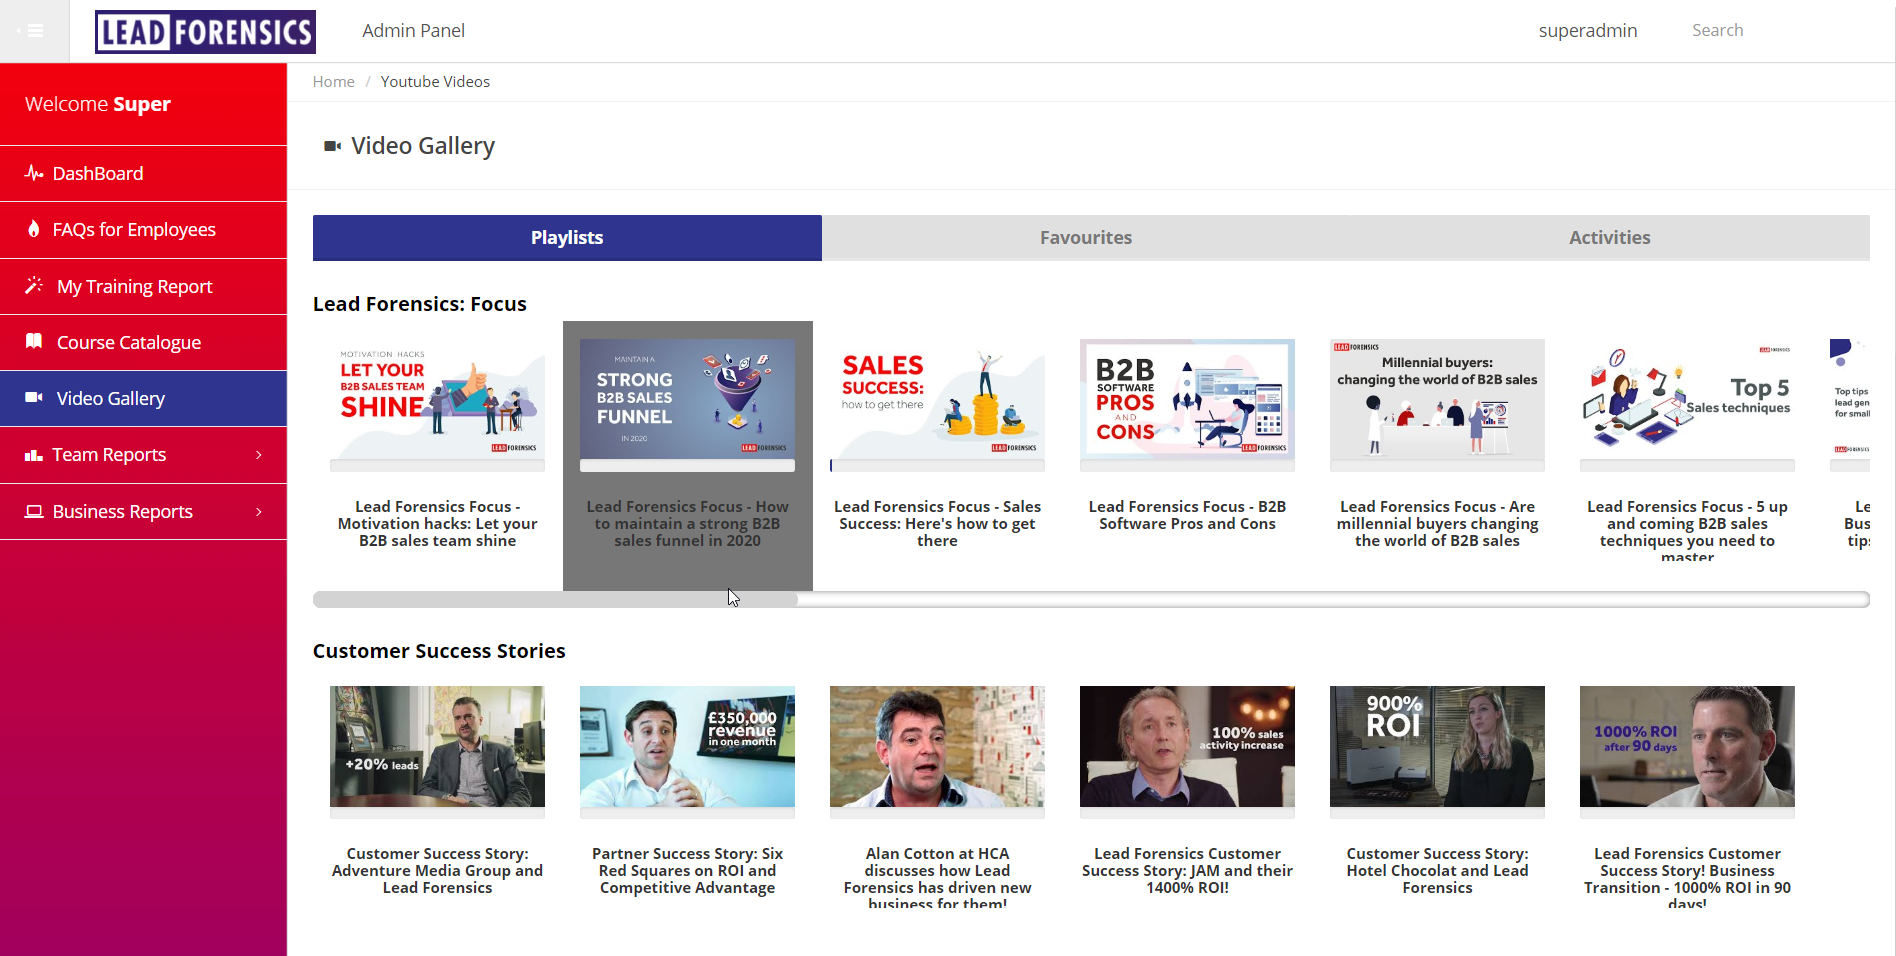Screen dimensions: 1896x956
Task: Click the Lead Forensics logo
Action: point(205,31)
